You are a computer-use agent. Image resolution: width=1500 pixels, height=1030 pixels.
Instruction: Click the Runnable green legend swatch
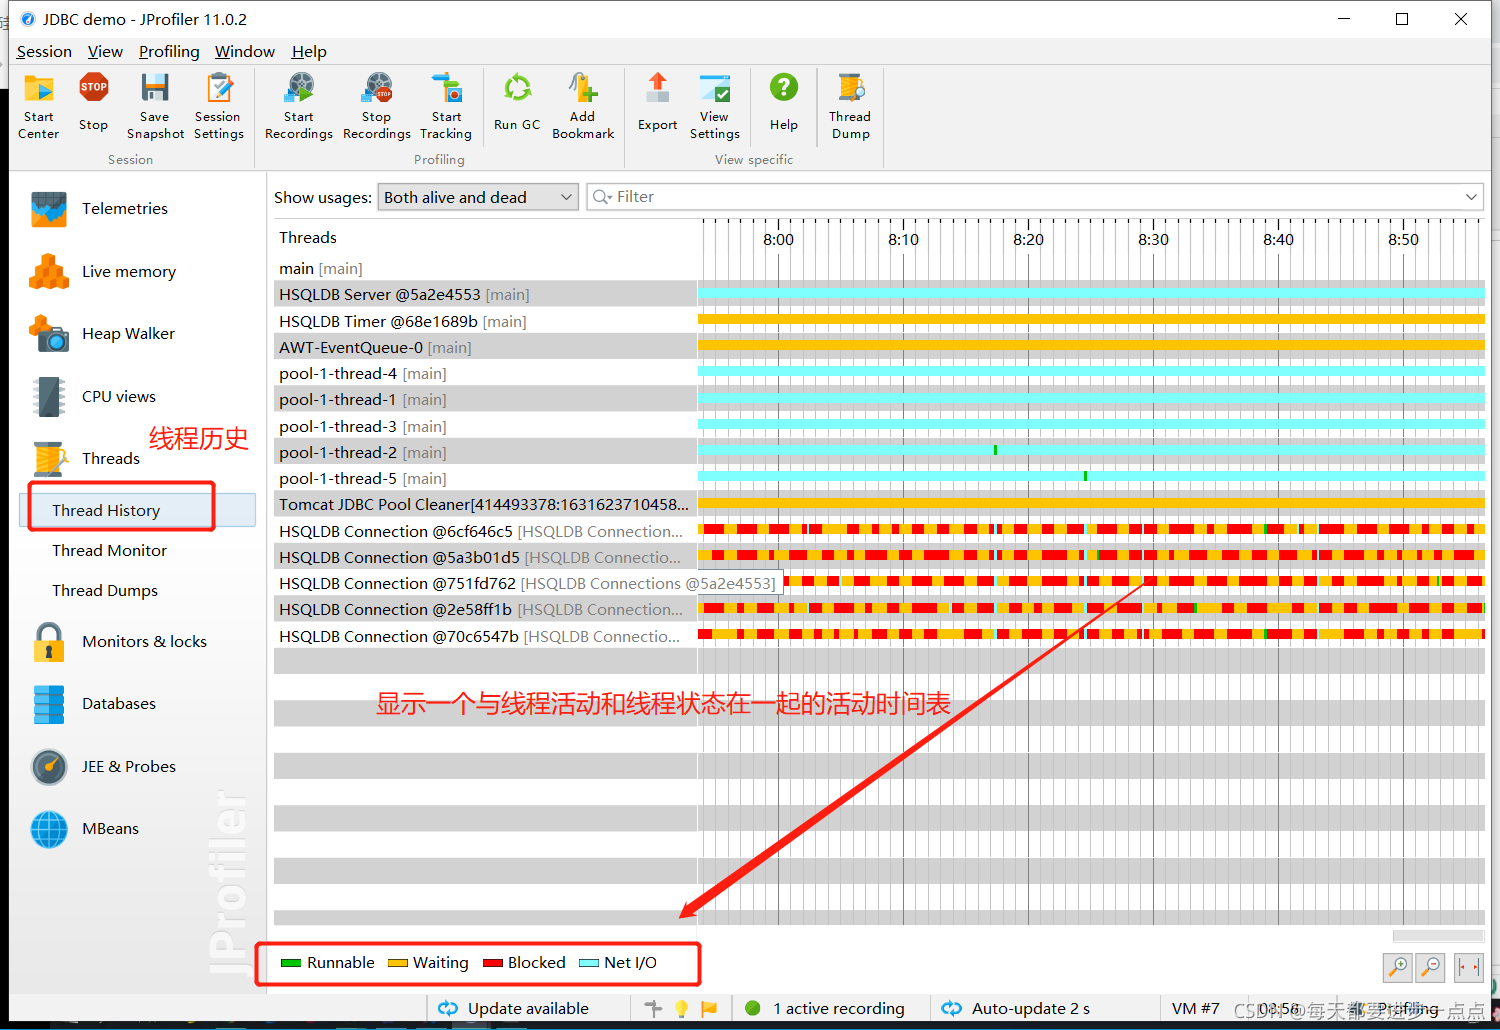[x=291, y=963]
